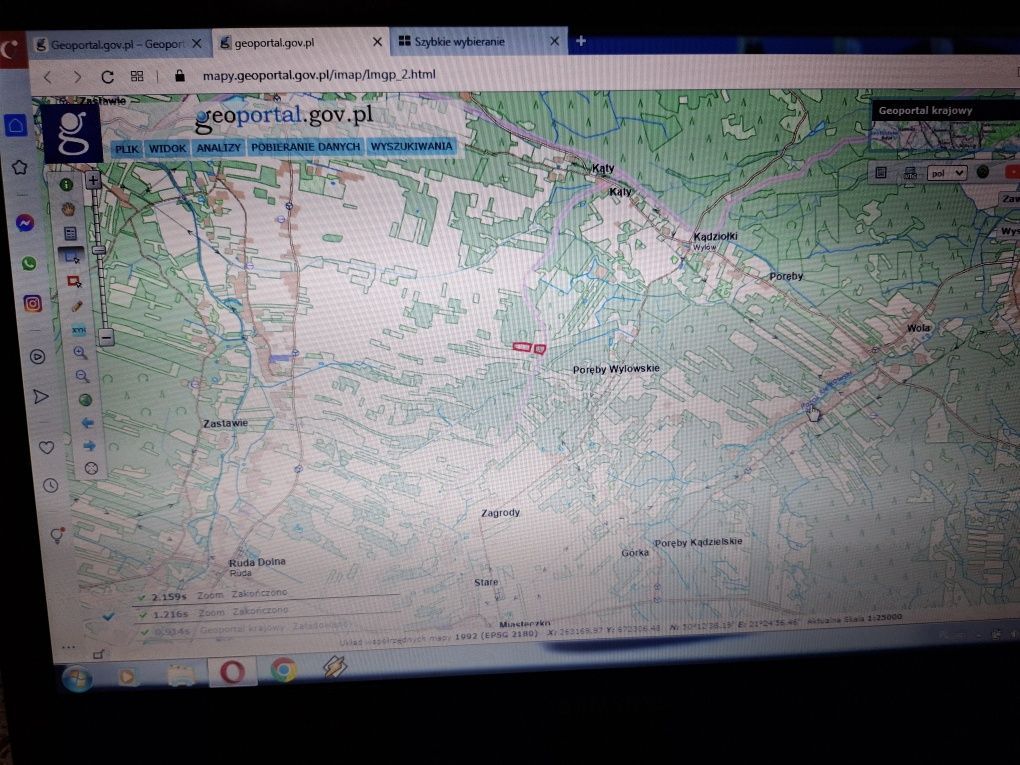Open a new browser tab
This screenshot has width=1020, height=765.
581,41
